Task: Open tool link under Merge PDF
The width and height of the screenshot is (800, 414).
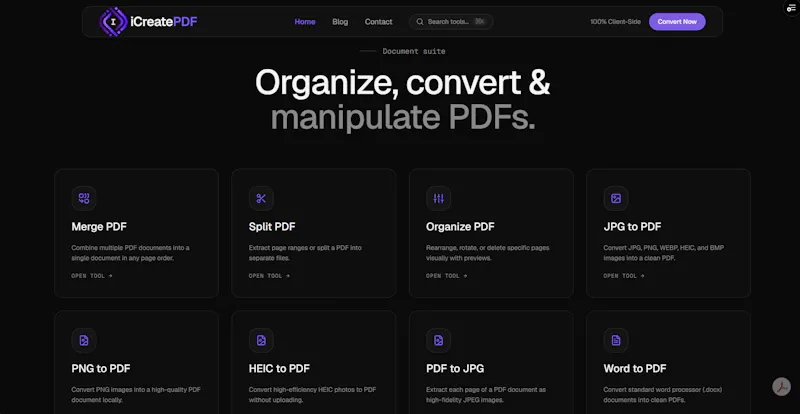Action: point(92,276)
